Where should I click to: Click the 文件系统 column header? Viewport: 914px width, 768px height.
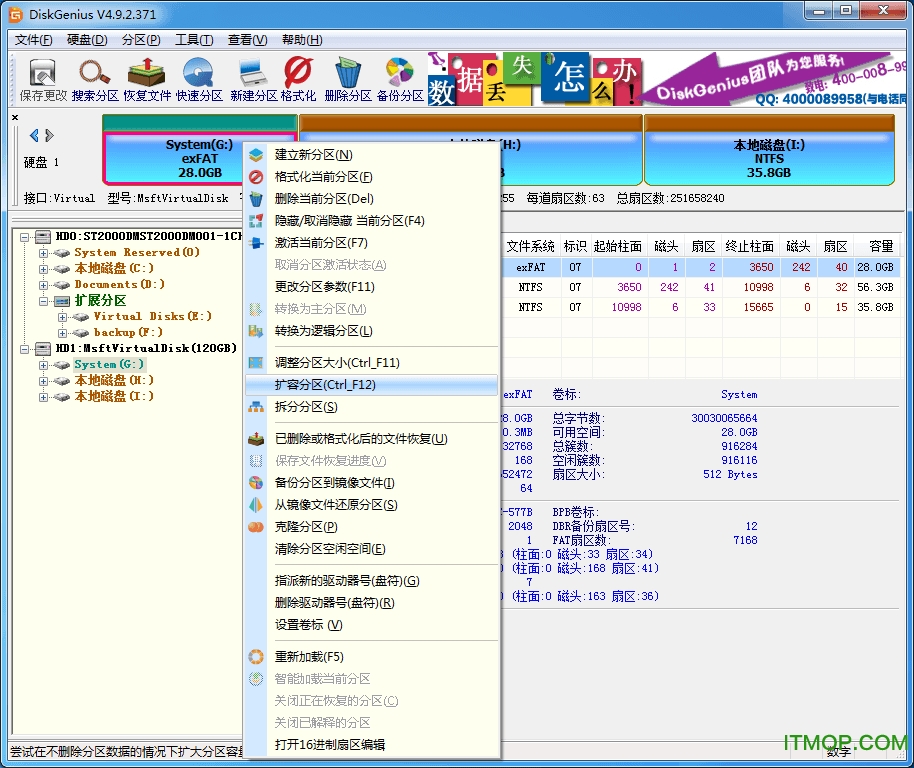(530, 246)
